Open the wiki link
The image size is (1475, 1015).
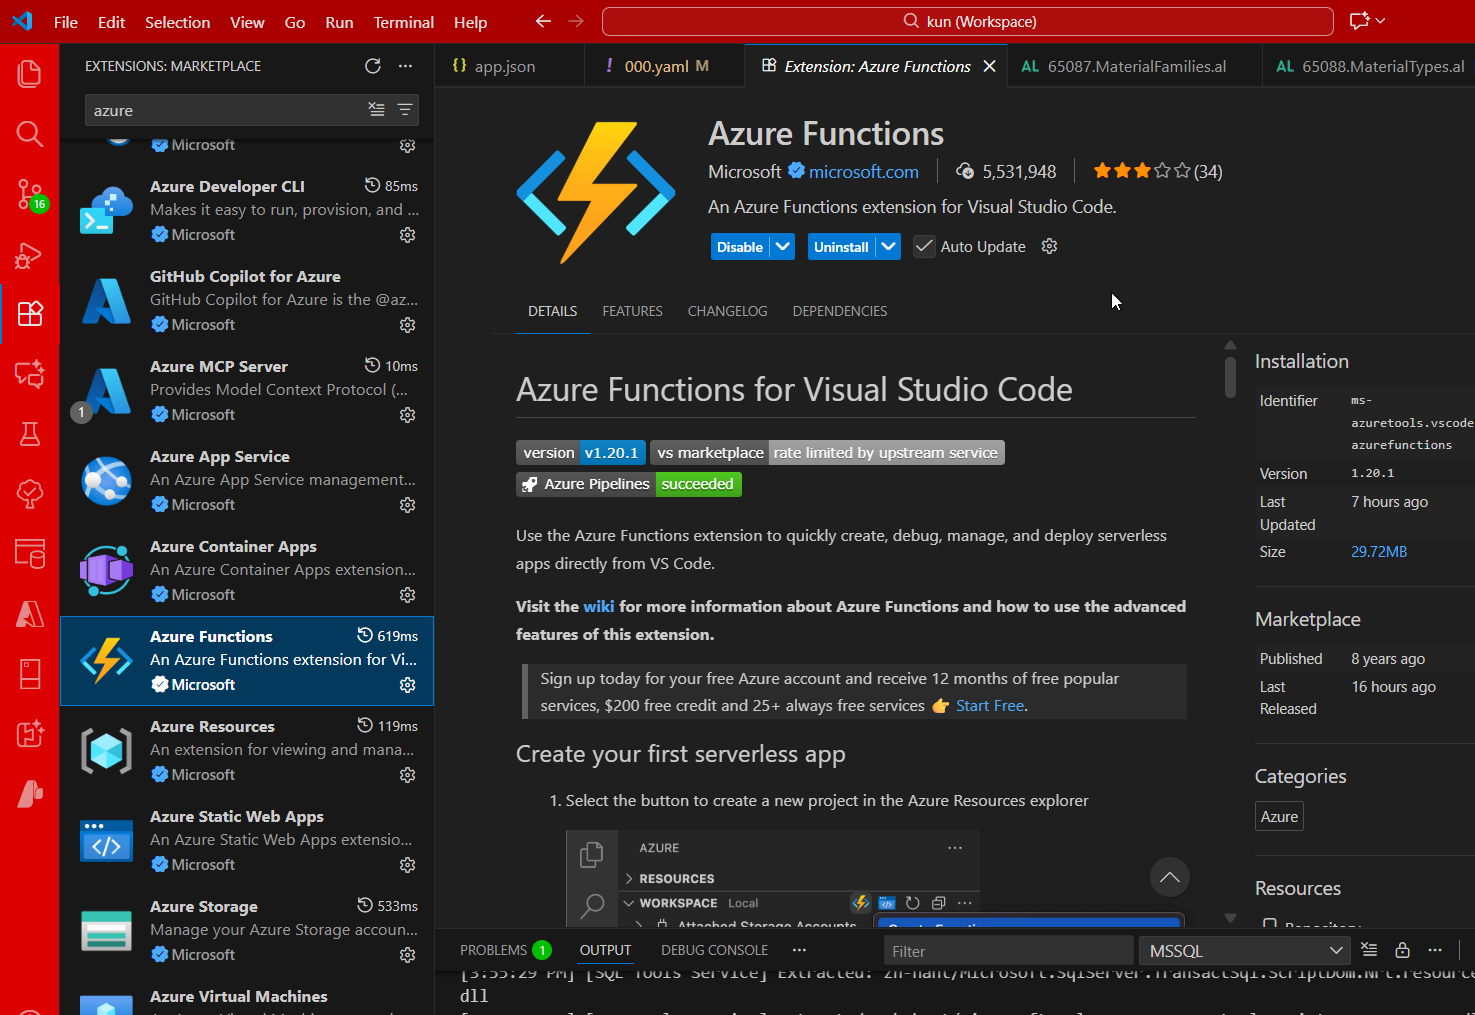click(599, 606)
